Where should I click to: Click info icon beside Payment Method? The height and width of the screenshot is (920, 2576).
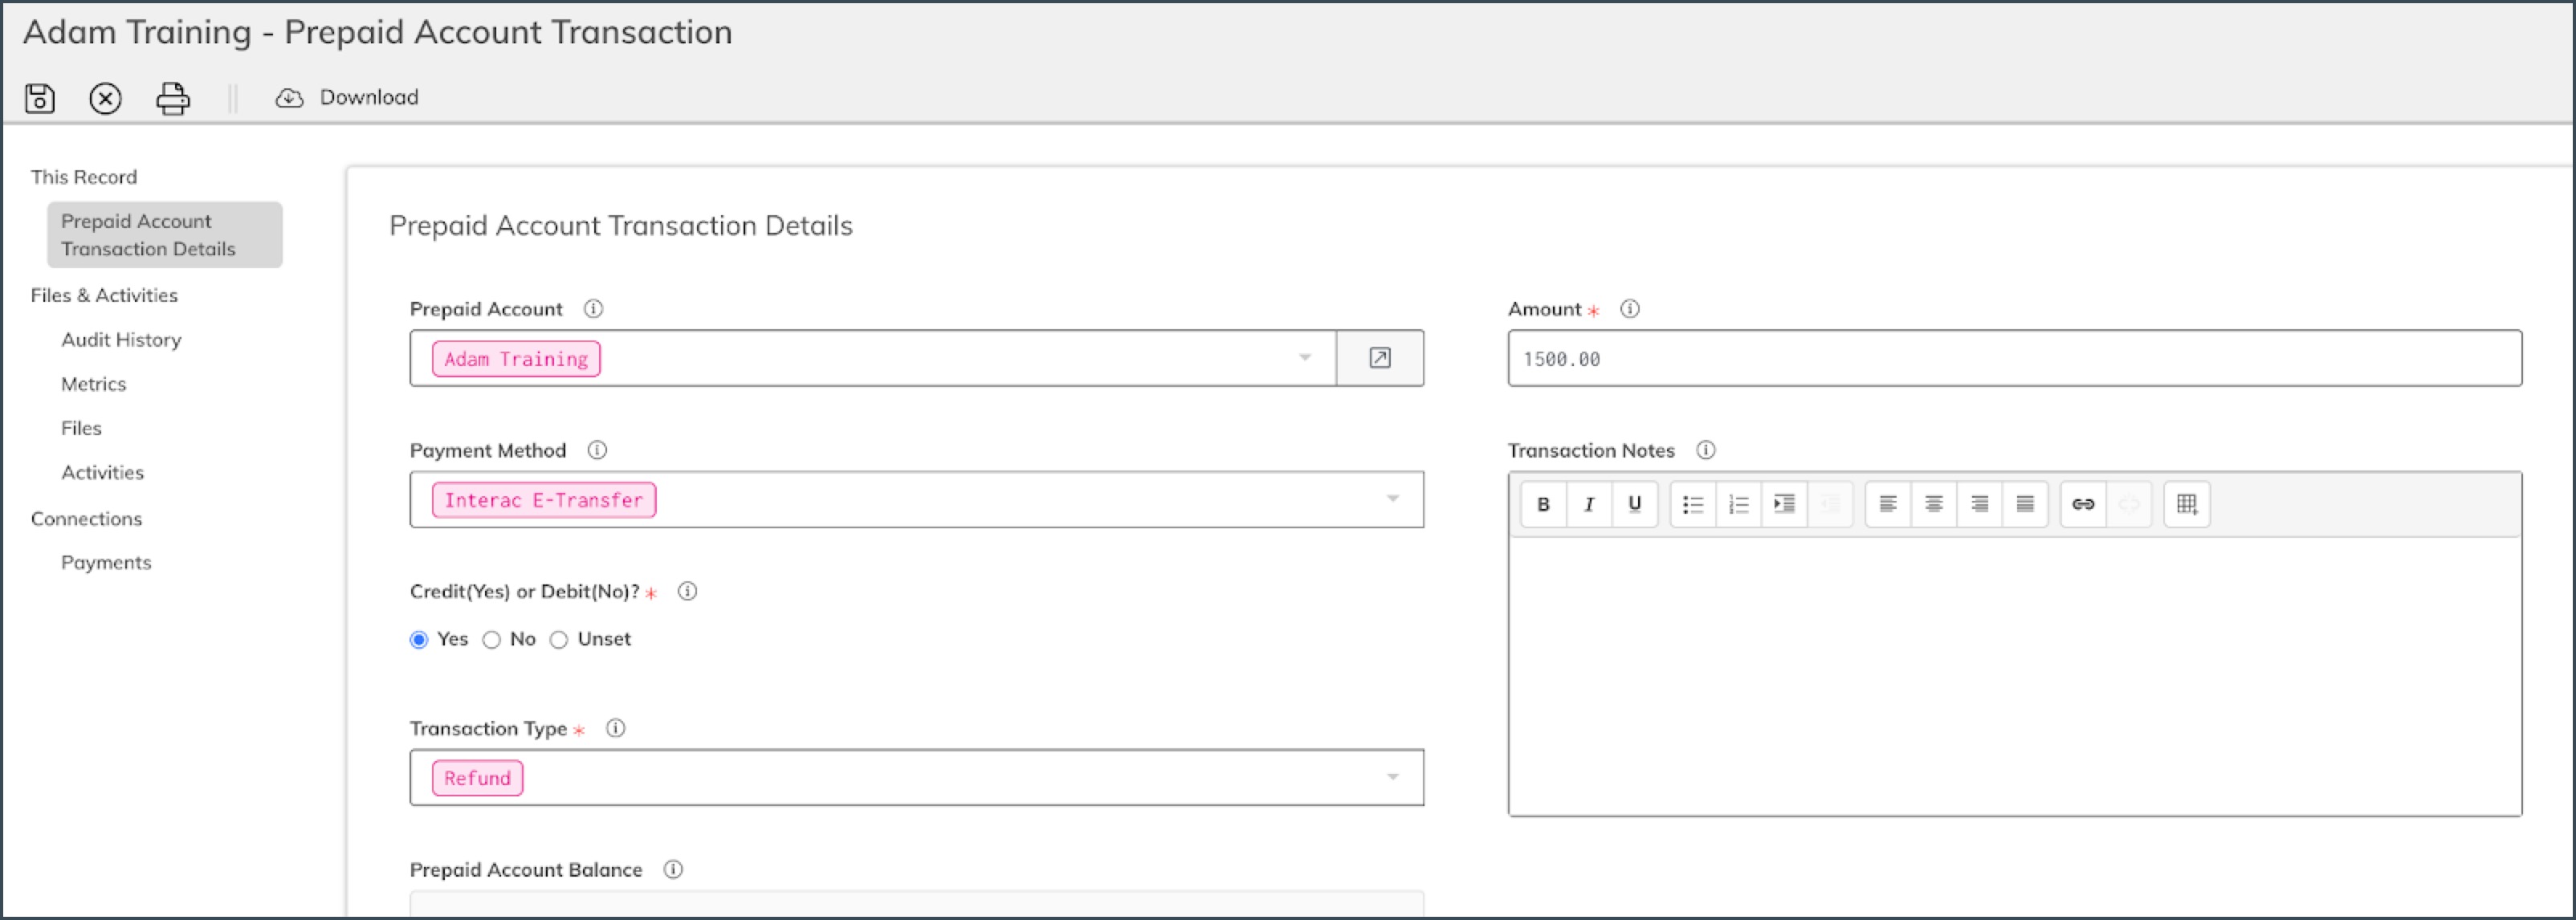coord(597,450)
